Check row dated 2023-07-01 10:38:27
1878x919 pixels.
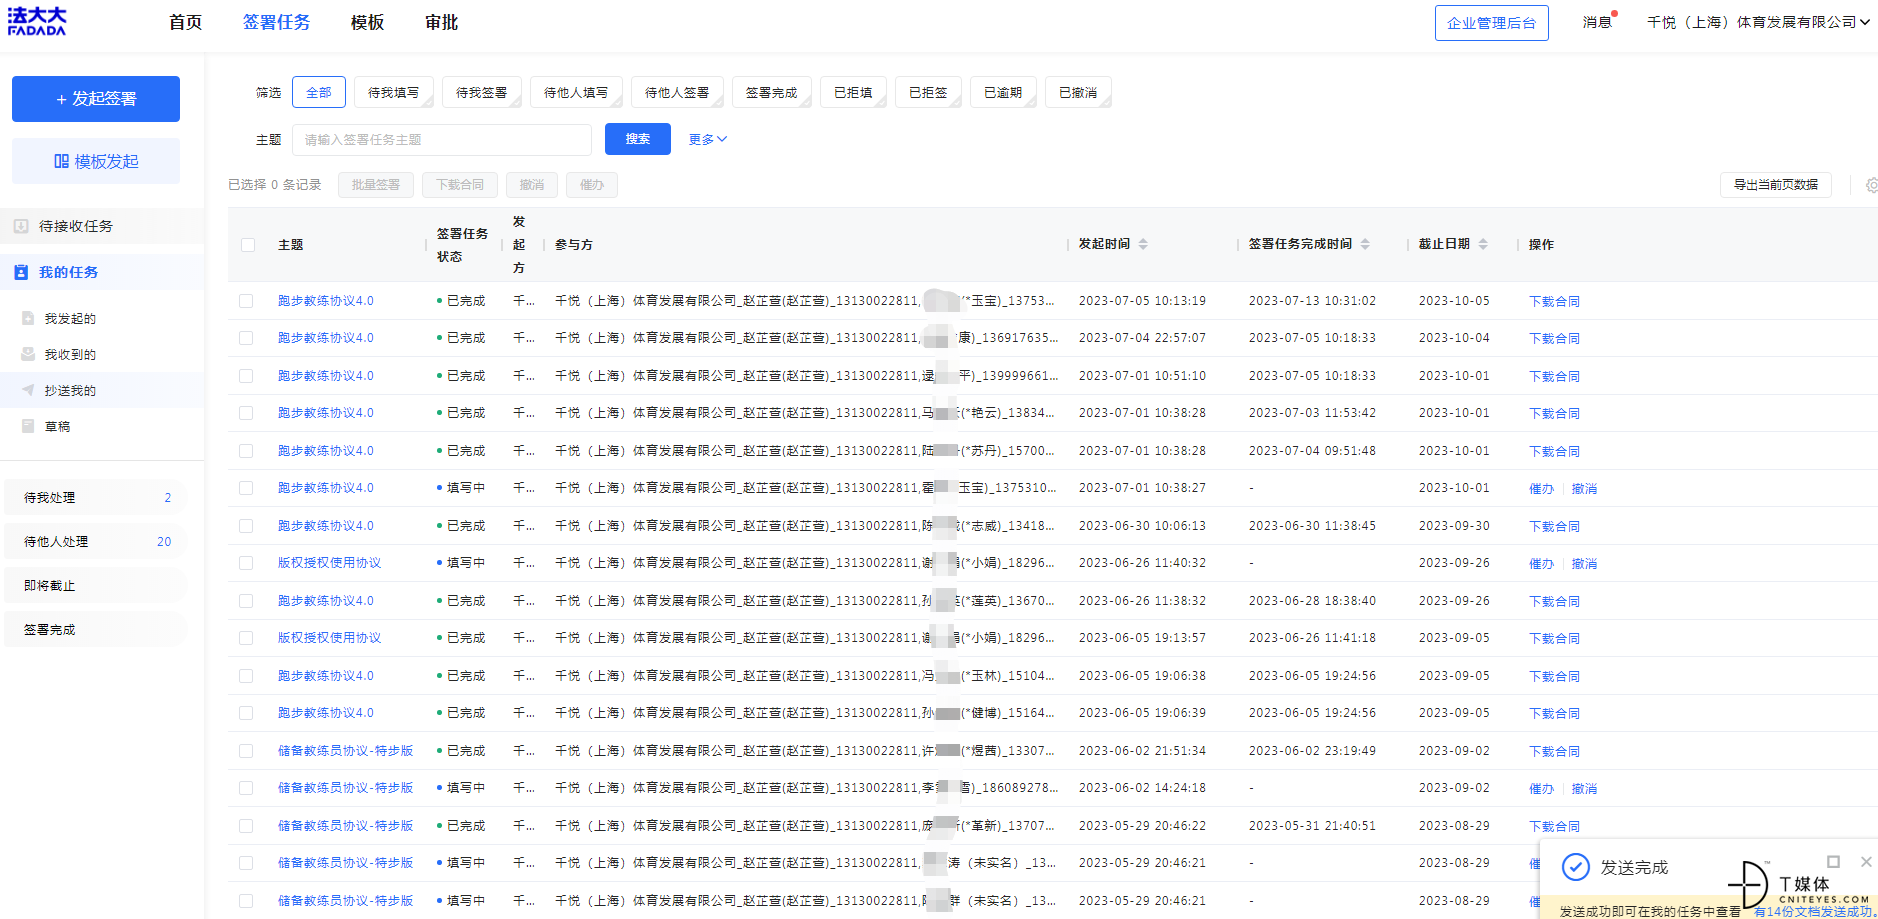point(246,488)
